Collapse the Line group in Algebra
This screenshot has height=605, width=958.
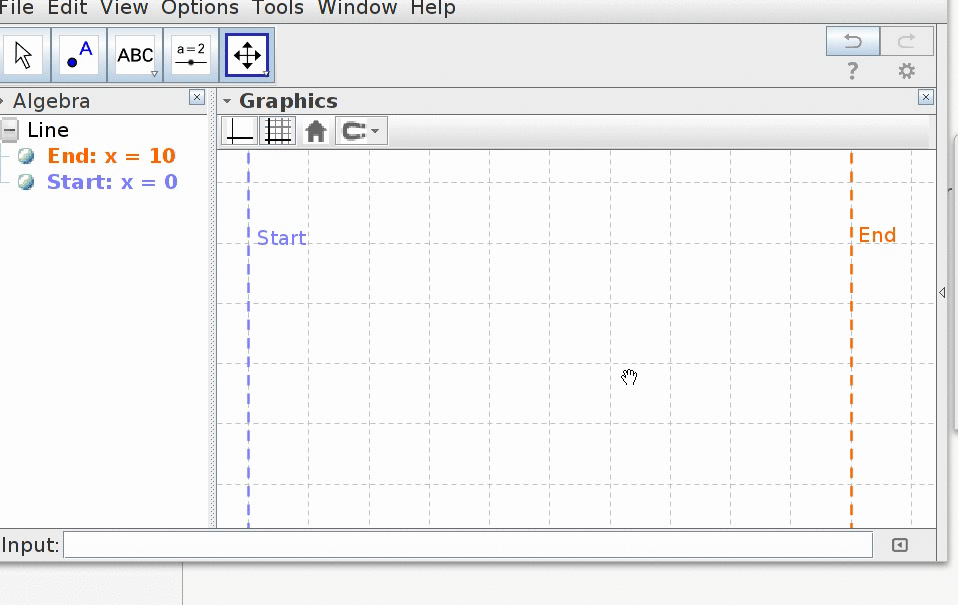pos(10,130)
